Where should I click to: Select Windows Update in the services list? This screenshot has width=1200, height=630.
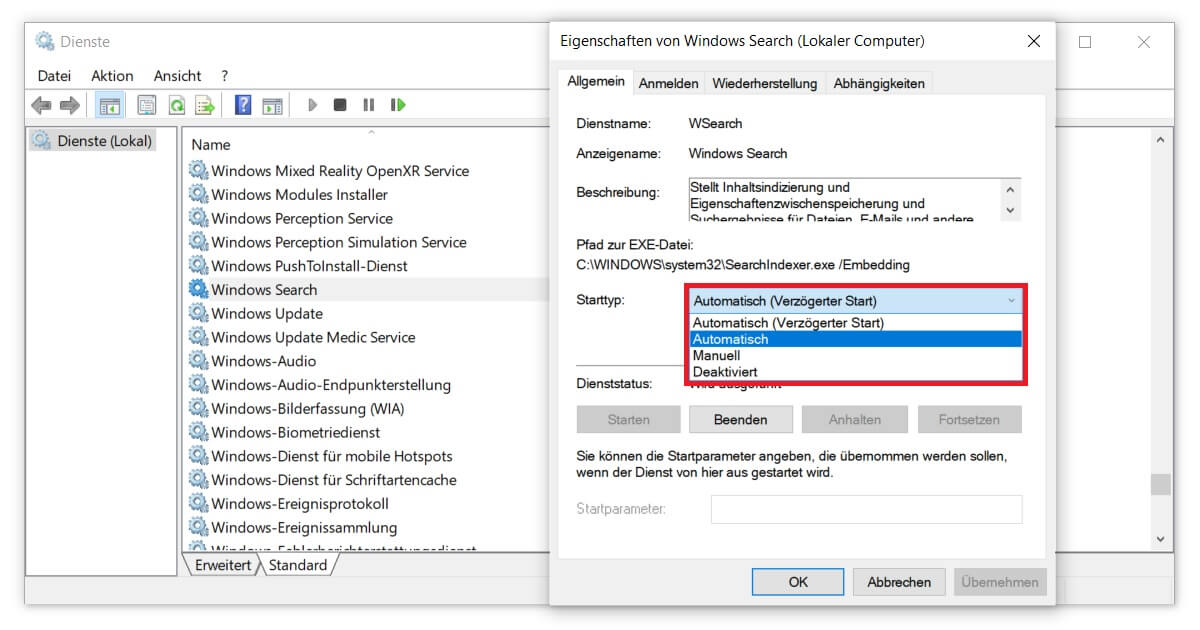click(266, 313)
